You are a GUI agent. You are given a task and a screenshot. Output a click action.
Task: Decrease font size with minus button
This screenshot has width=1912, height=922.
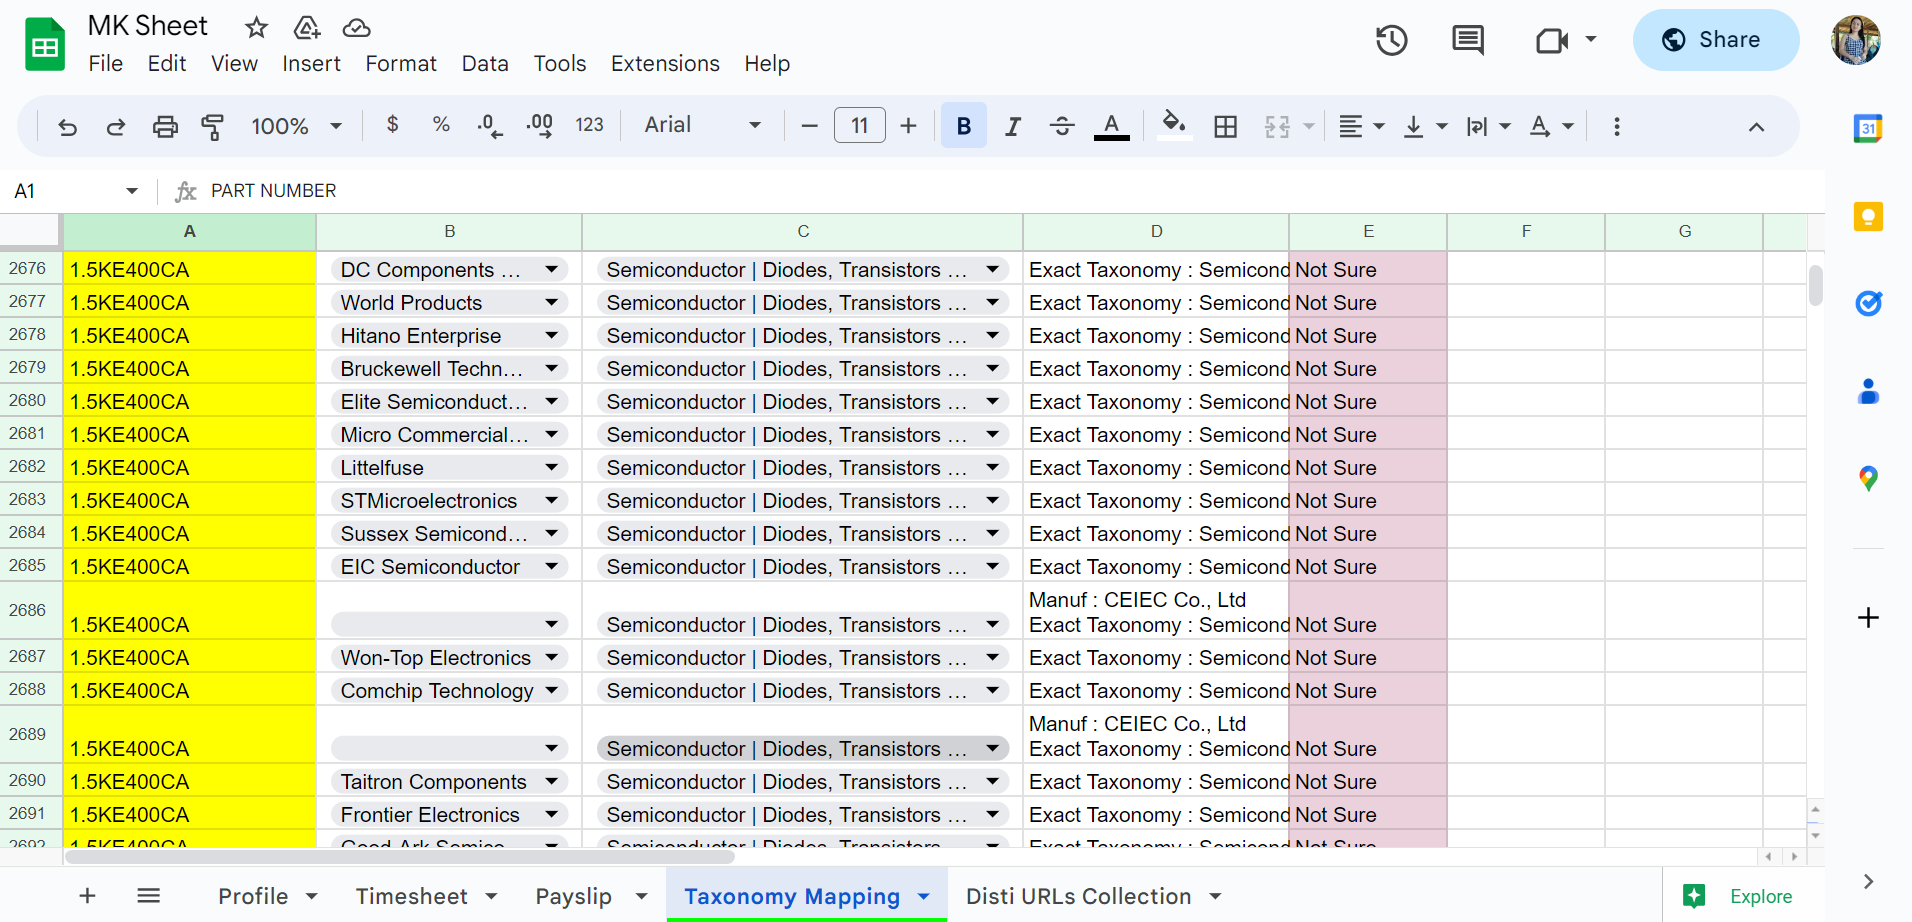(810, 126)
